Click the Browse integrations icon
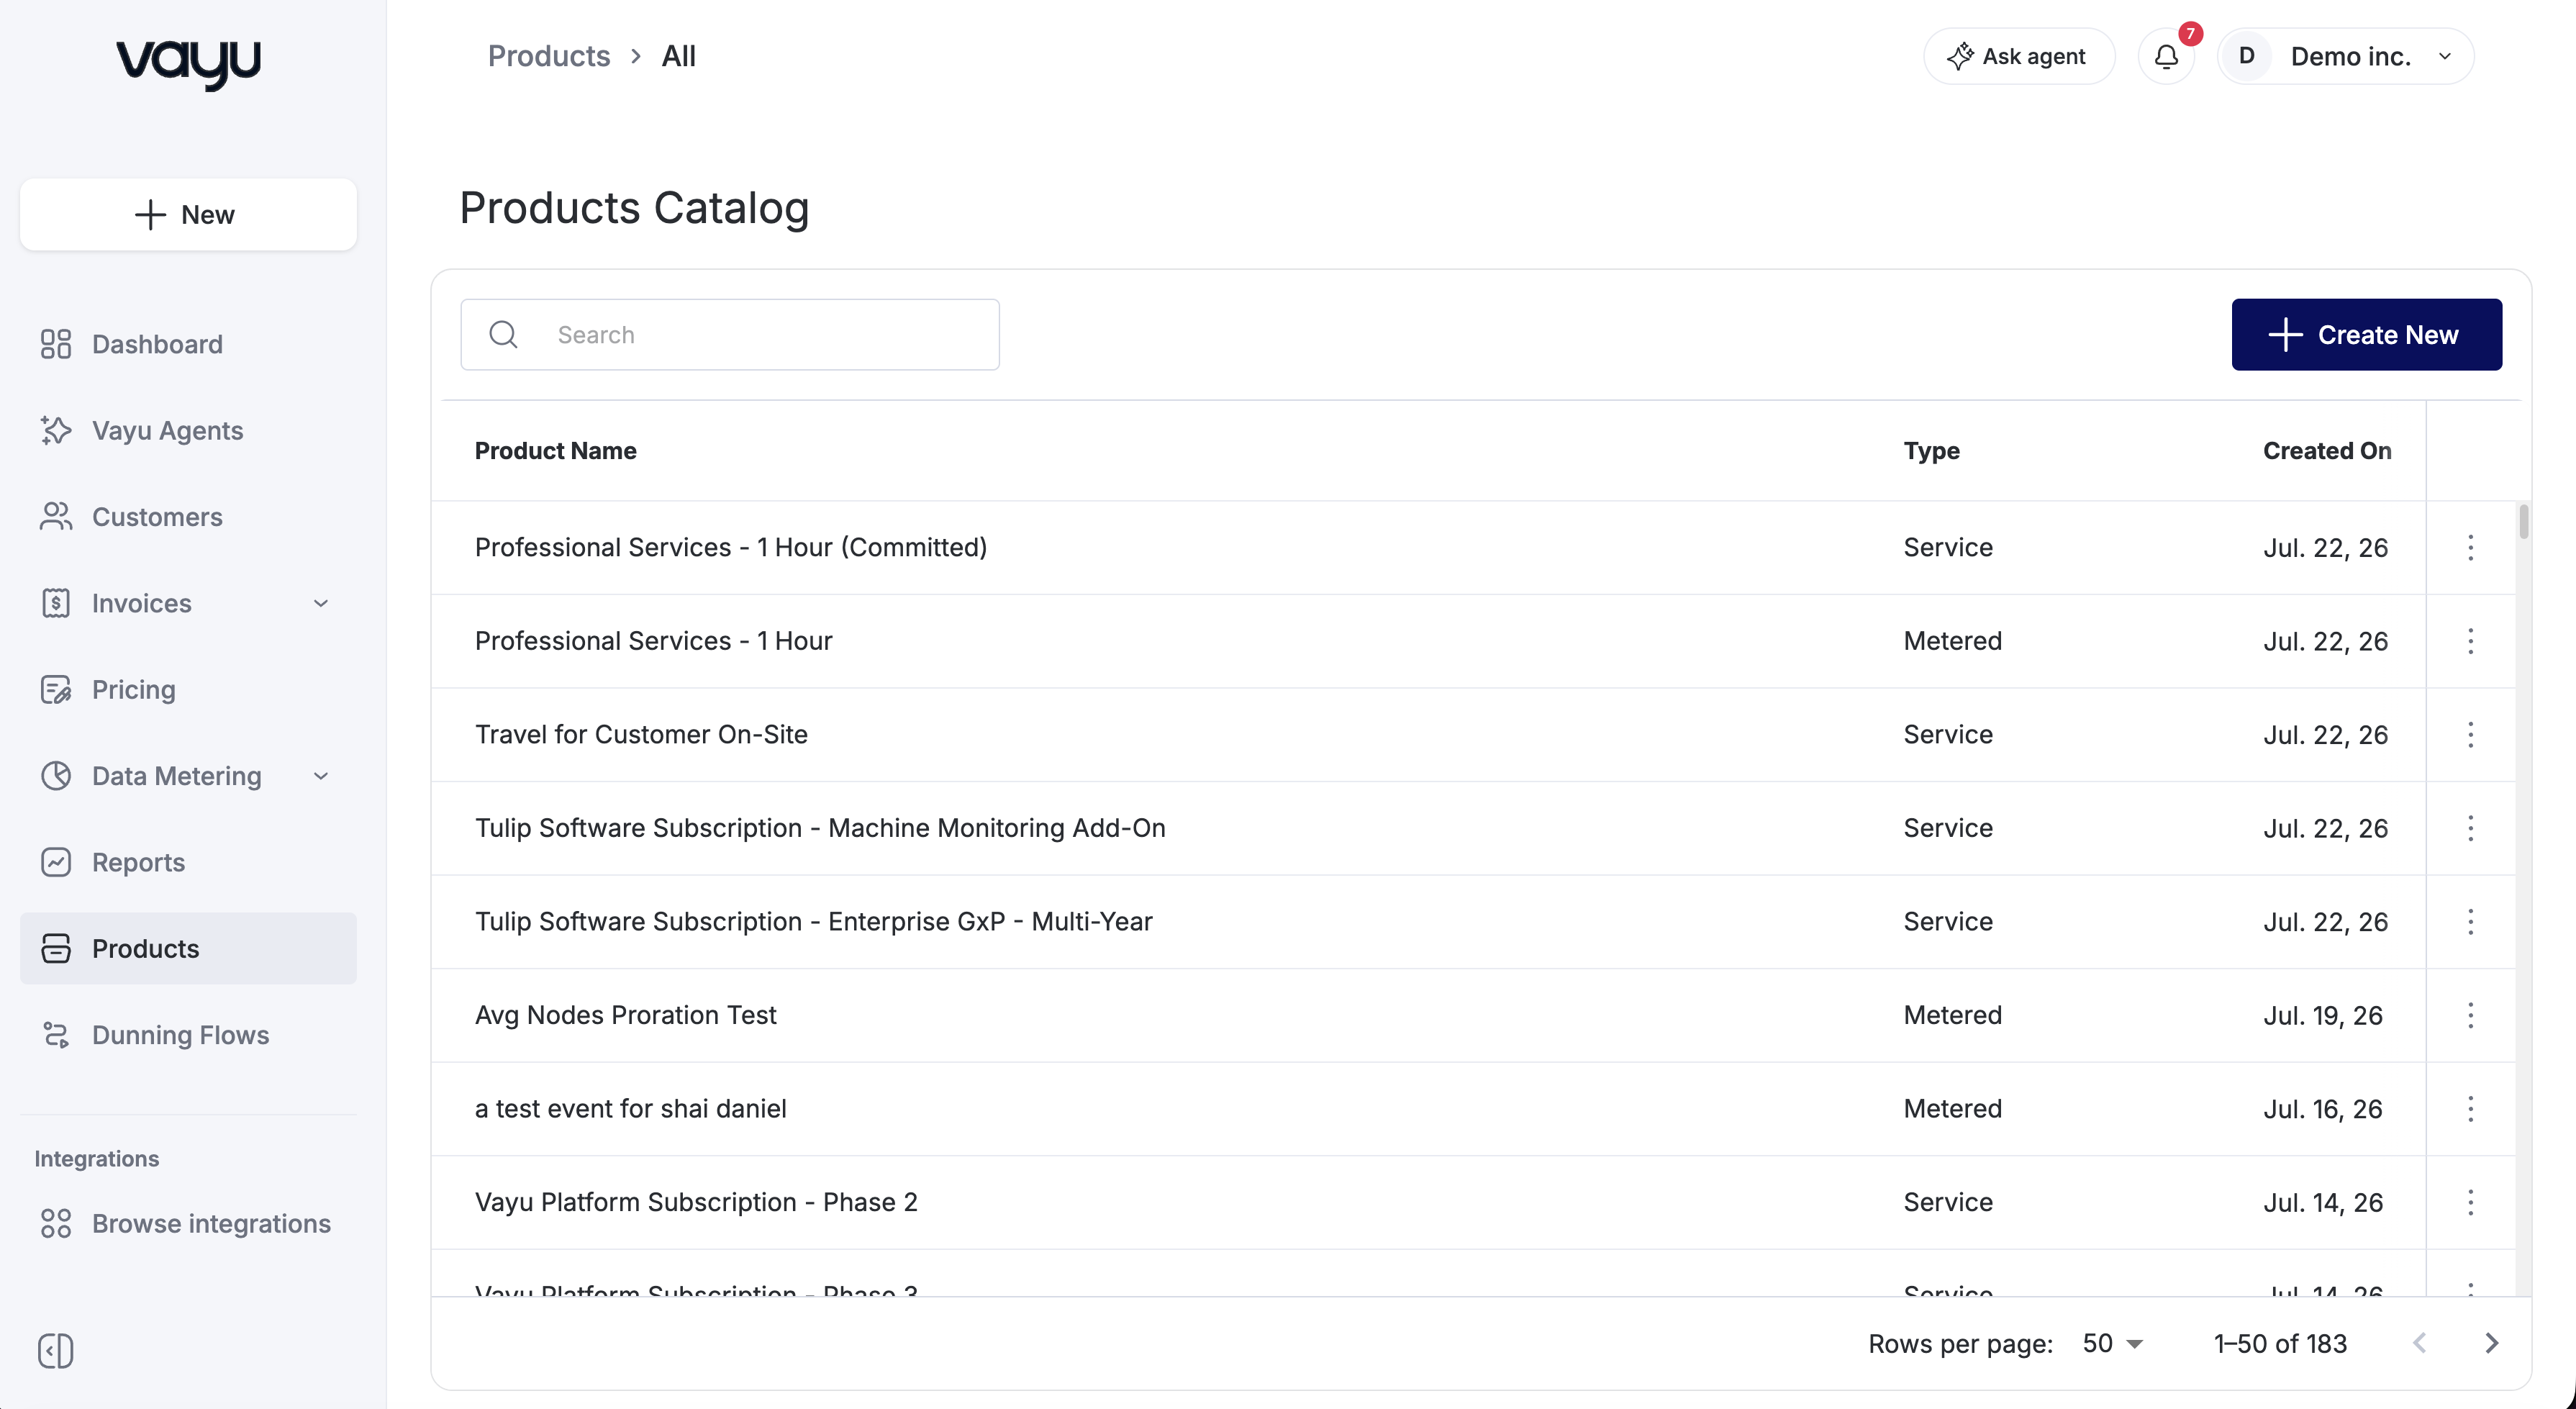 [56, 1223]
